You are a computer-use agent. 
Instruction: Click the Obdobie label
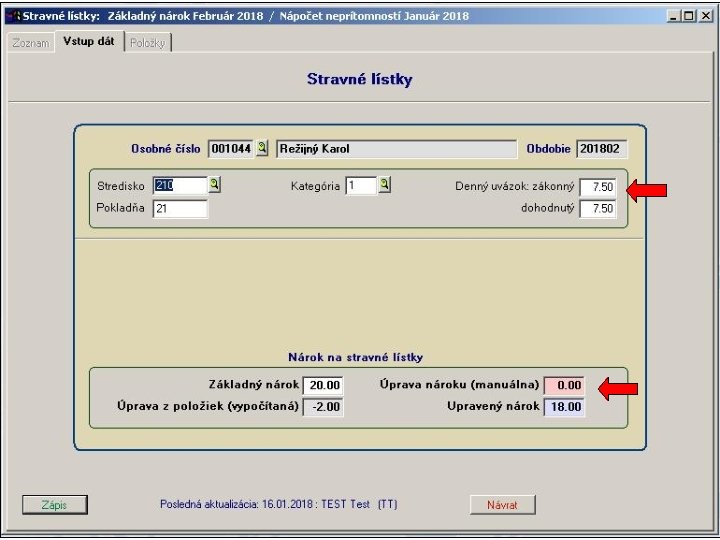tap(548, 149)
